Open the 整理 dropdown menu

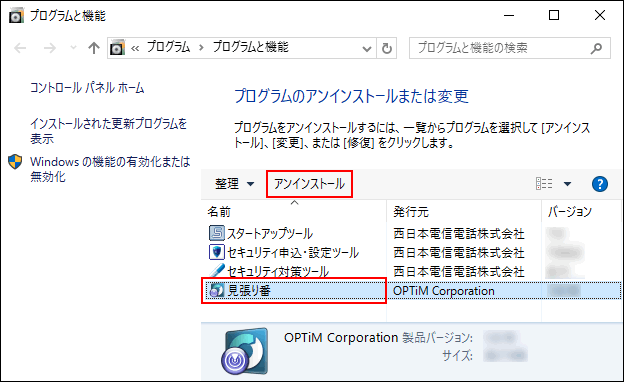point(234,184)
